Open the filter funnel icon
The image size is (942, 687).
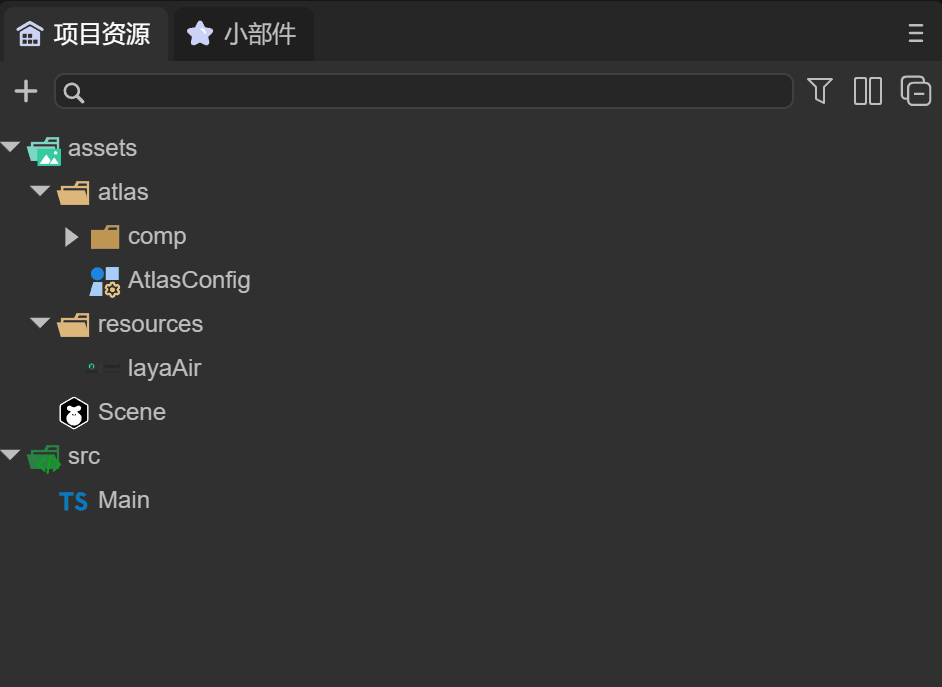[820, 91]
